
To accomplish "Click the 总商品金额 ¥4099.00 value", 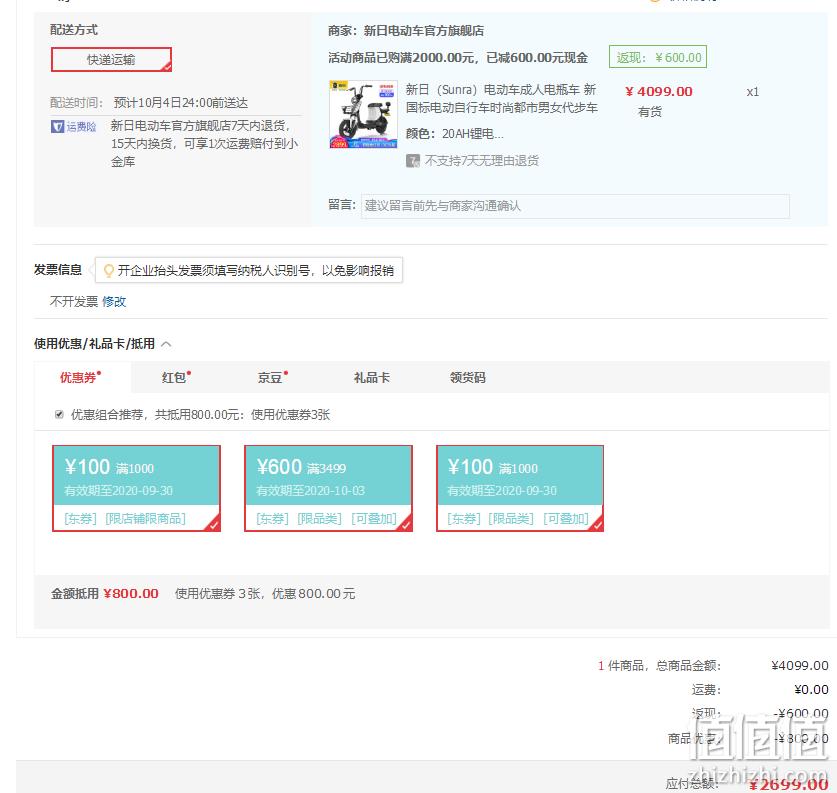I will click(x=800, y=665).
